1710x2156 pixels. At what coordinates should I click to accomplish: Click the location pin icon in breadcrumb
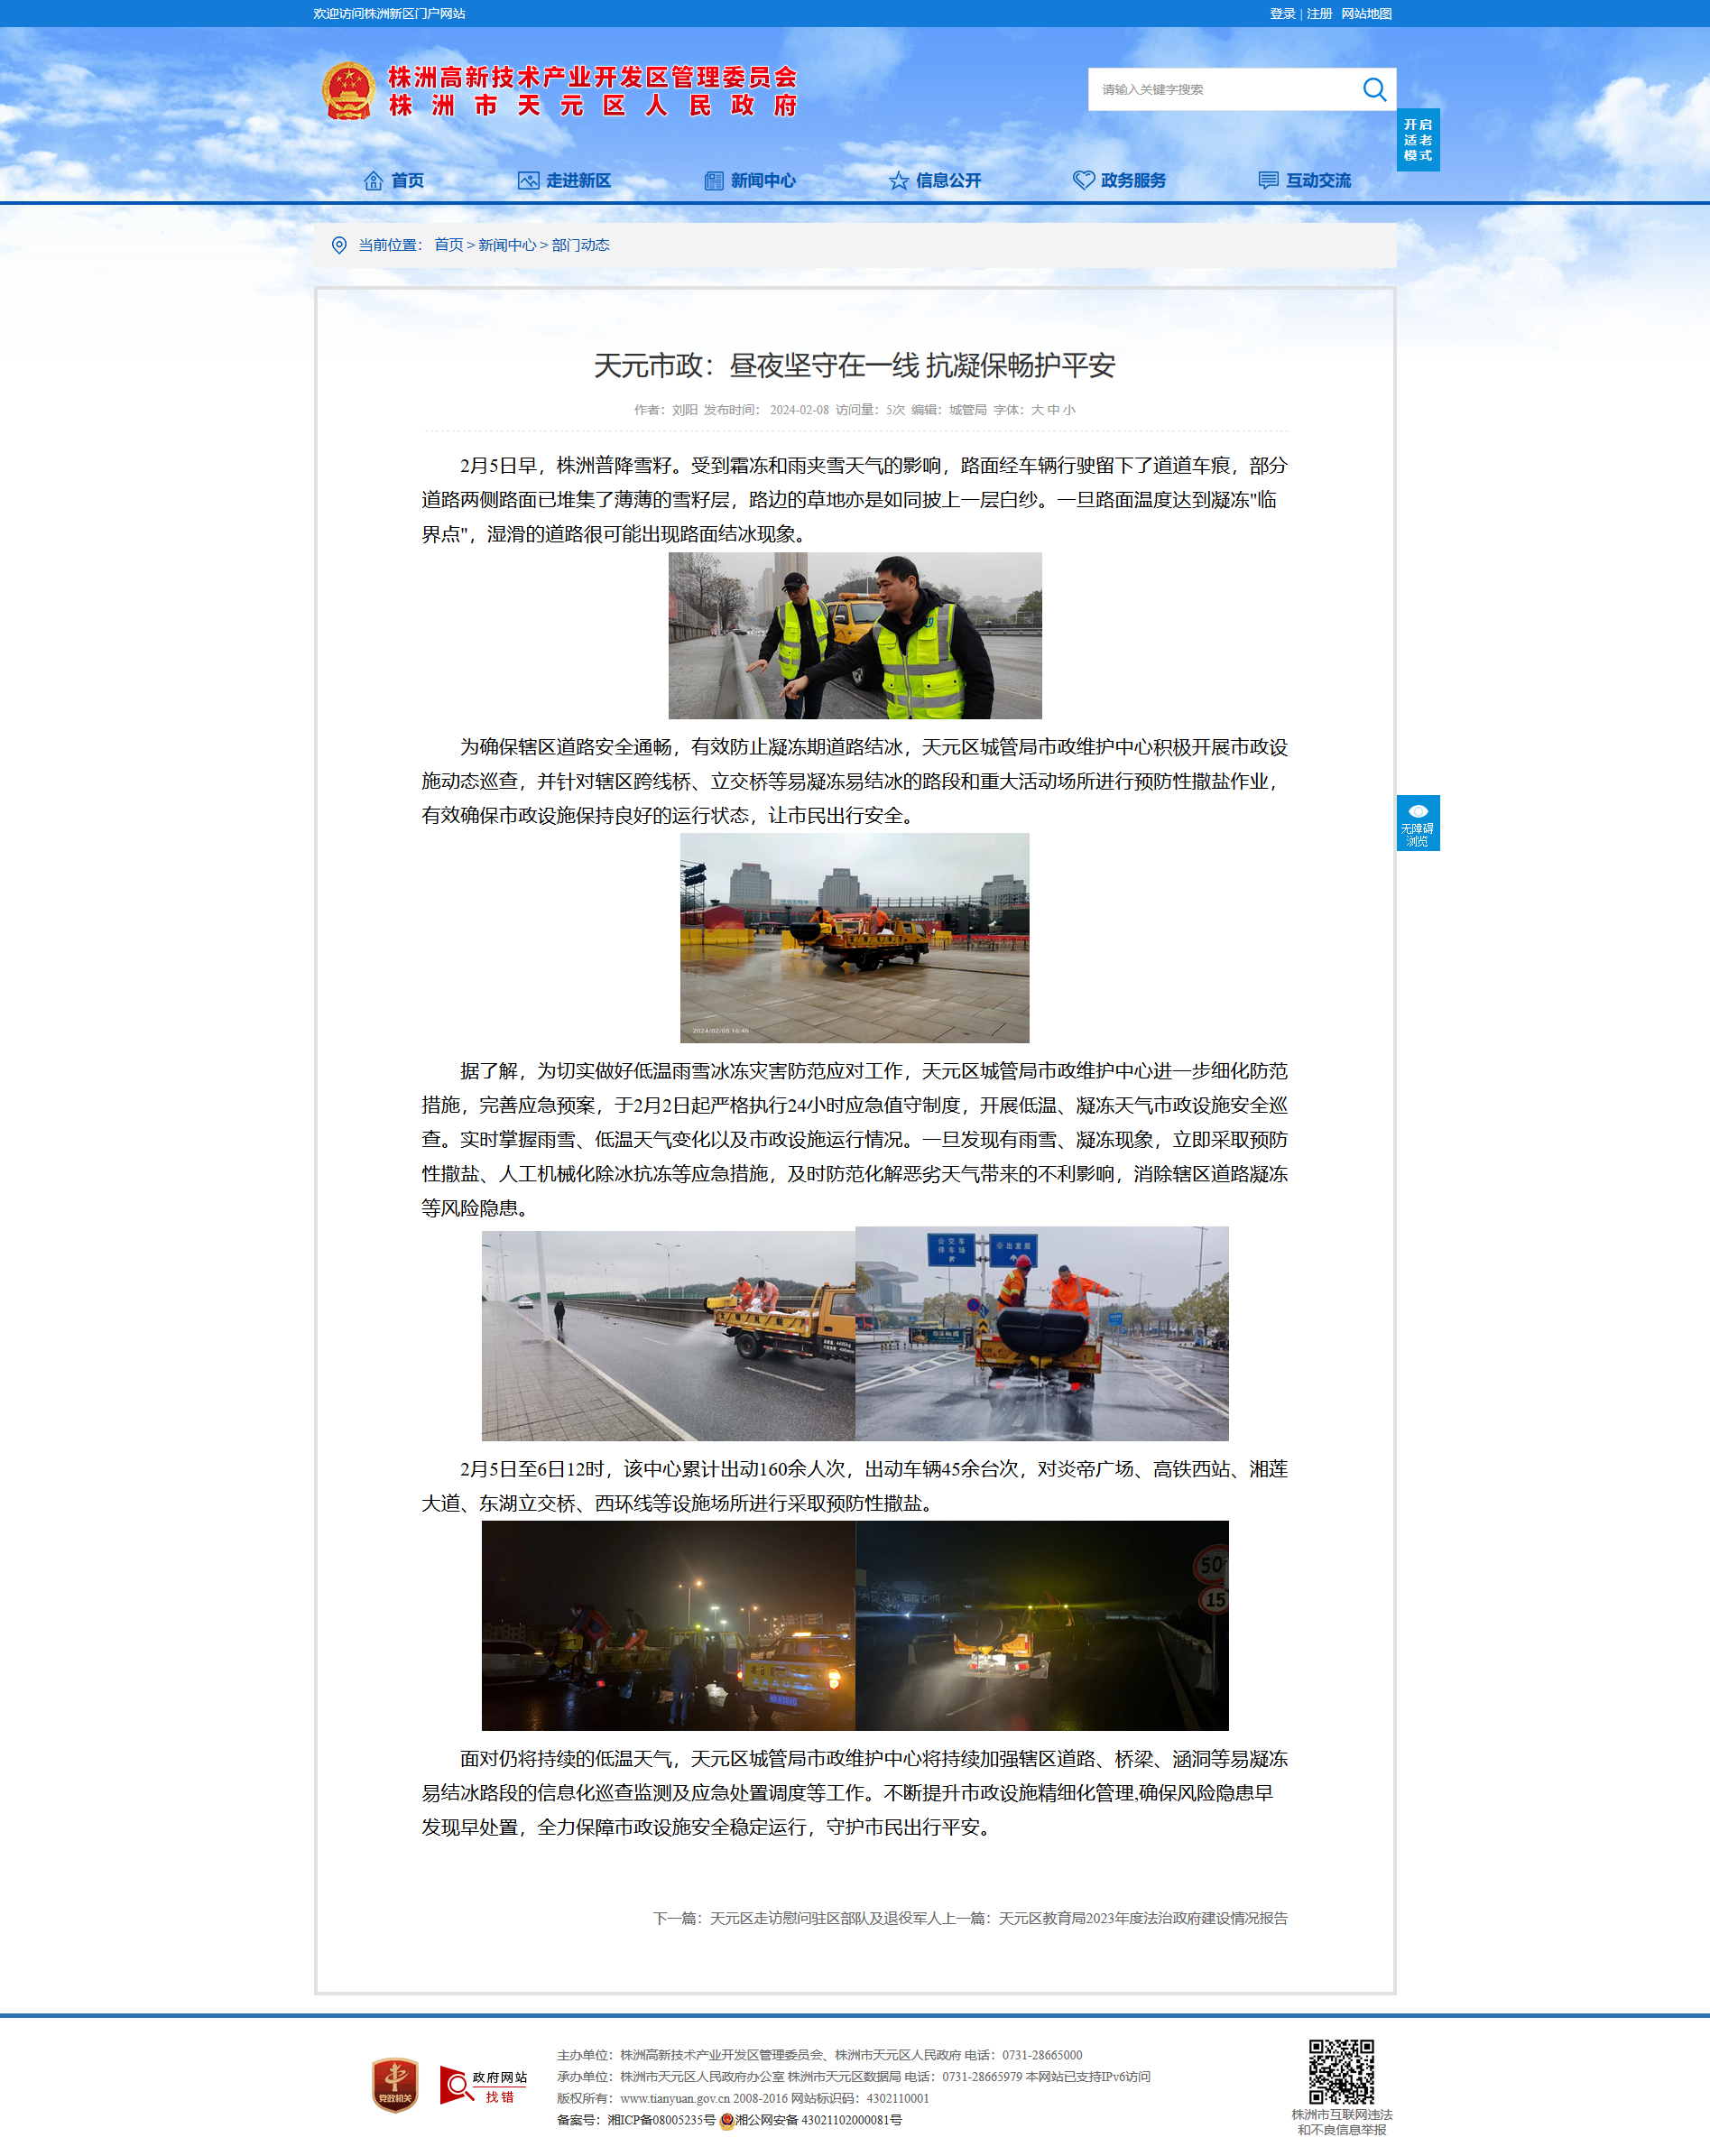(339, 246)
